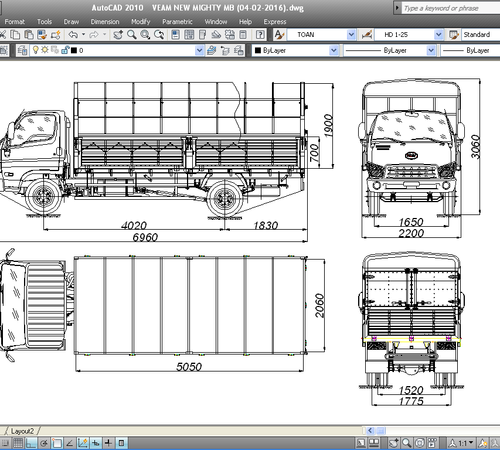Viewport: 500px width, 450px height.
Task: Click the Undo arrow icon
Action: click(x=73, y=35)
